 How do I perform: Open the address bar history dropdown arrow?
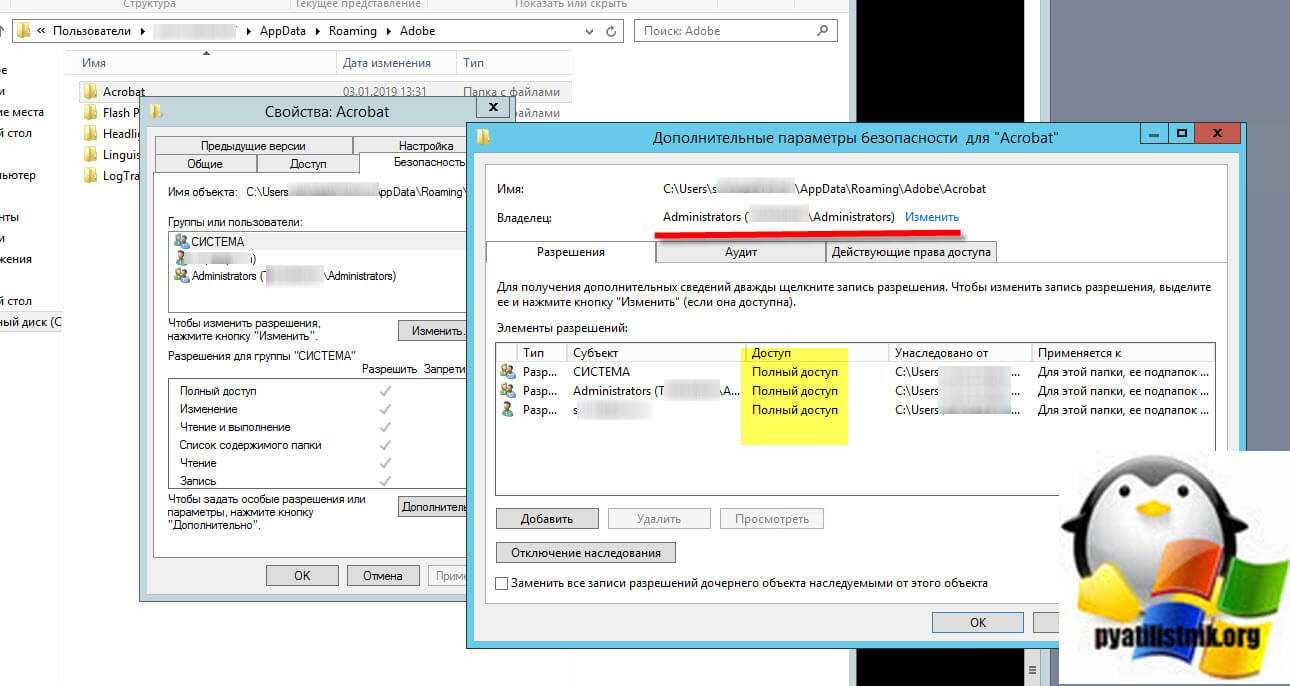coord(589,31)
